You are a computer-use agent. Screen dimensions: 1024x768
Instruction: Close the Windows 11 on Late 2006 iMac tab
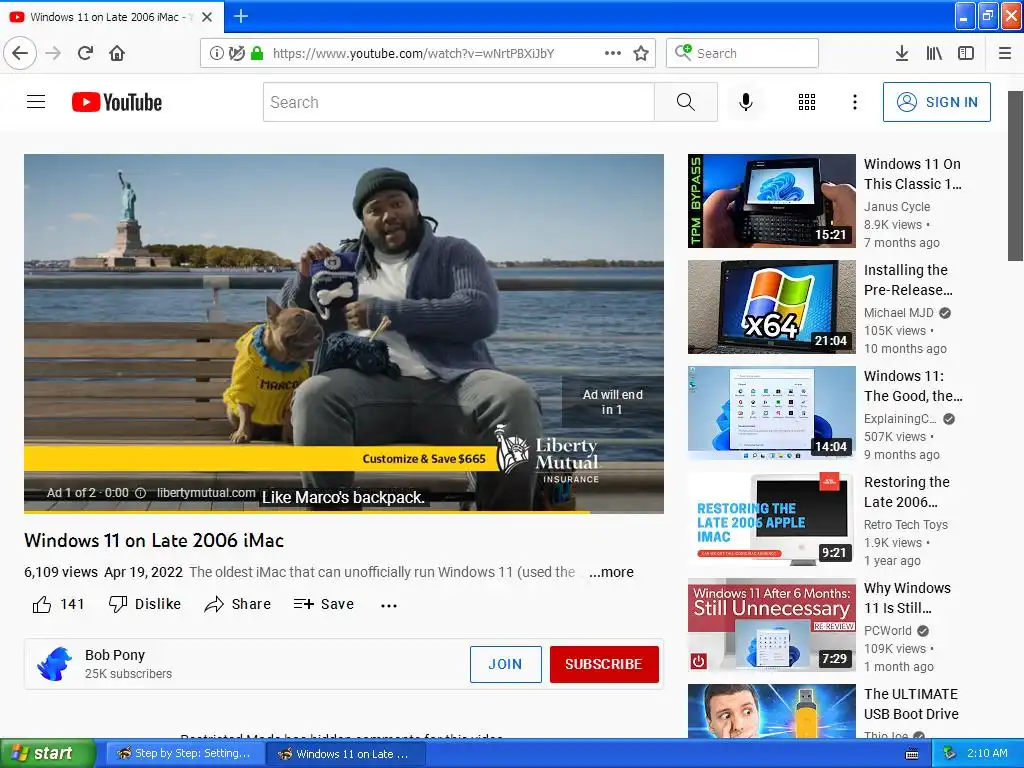coord(207,17)
